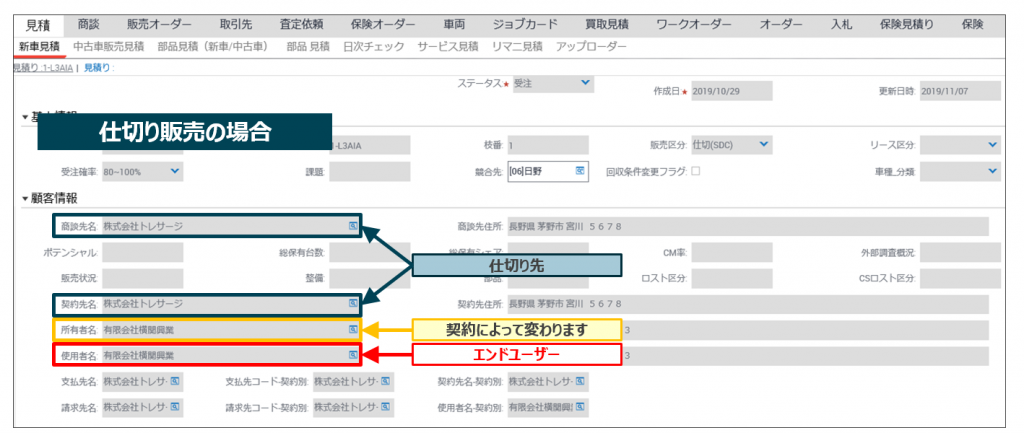Image resolution: width=1024 pixels, height=433 pixels.
Task: Click lookup icon in 所有者名 field
Action: [x=352, y=328]
